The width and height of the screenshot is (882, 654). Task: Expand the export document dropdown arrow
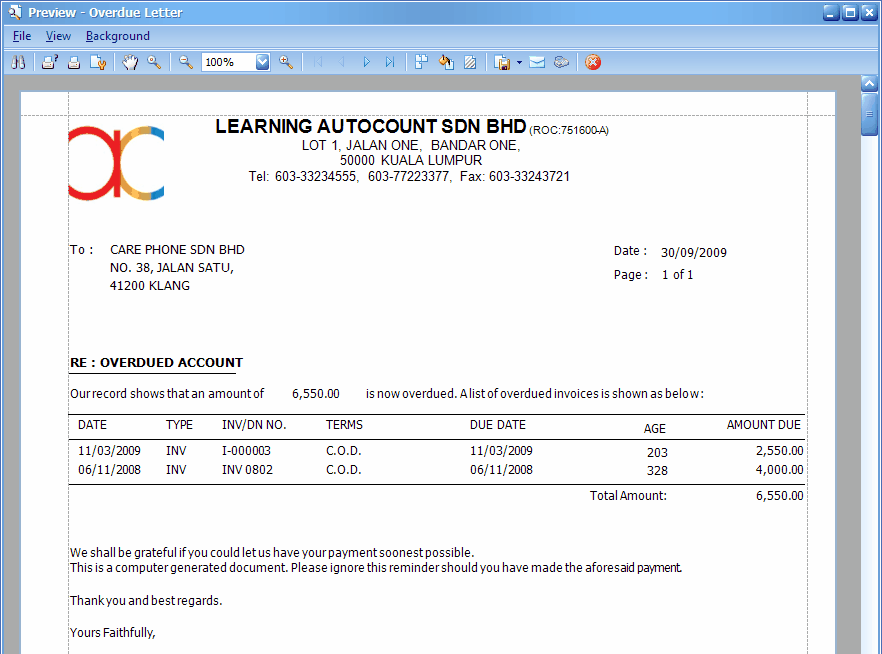click(519, 62)
